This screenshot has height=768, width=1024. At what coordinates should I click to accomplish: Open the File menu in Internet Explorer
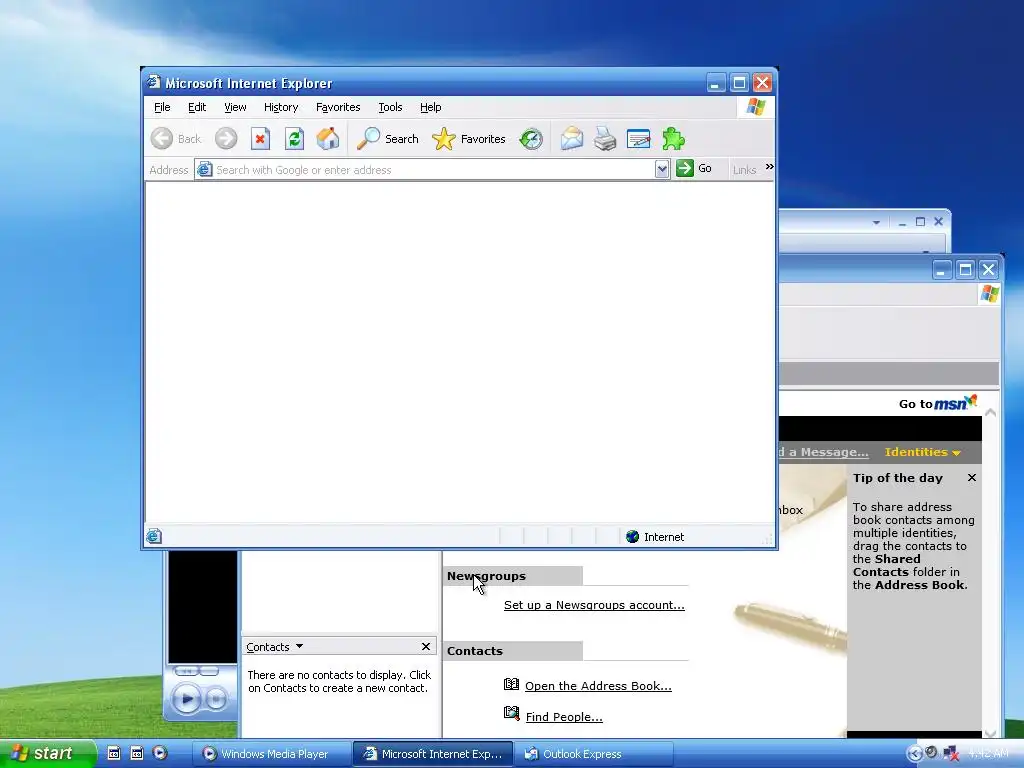click(x=162, y=107)
